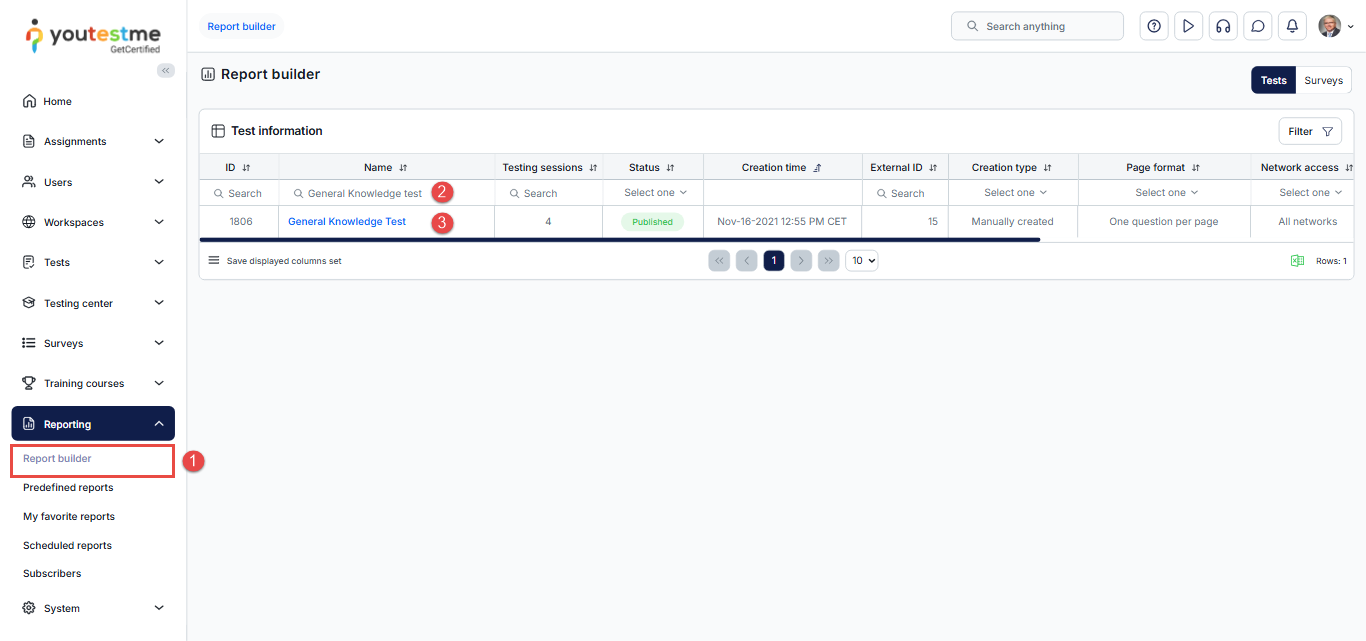Go to Scheduled reports menu item

point(67,546)
